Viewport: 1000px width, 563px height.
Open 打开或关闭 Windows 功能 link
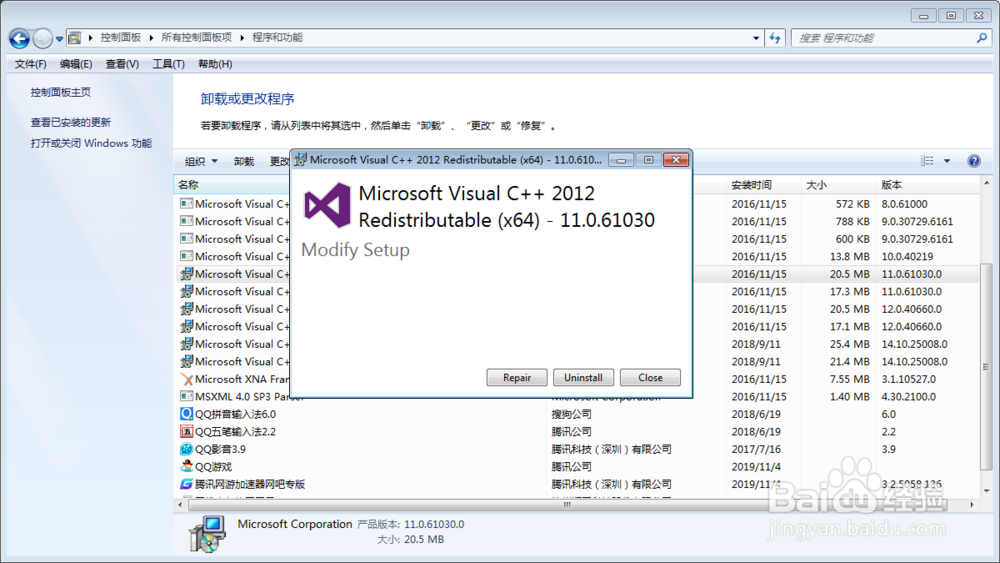point(91,143)
